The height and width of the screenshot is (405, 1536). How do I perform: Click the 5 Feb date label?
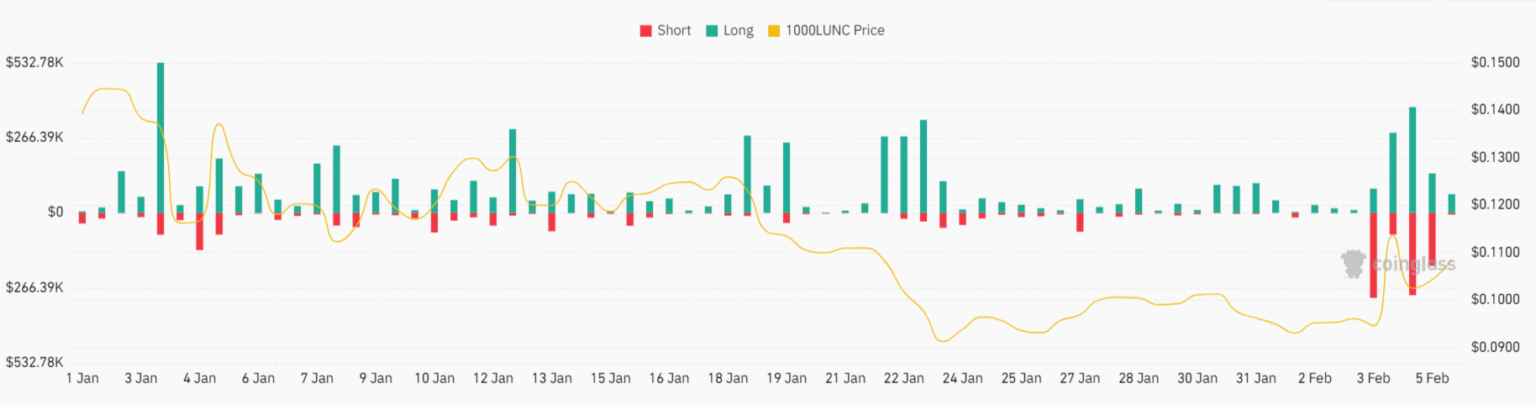click(1431, 379)
